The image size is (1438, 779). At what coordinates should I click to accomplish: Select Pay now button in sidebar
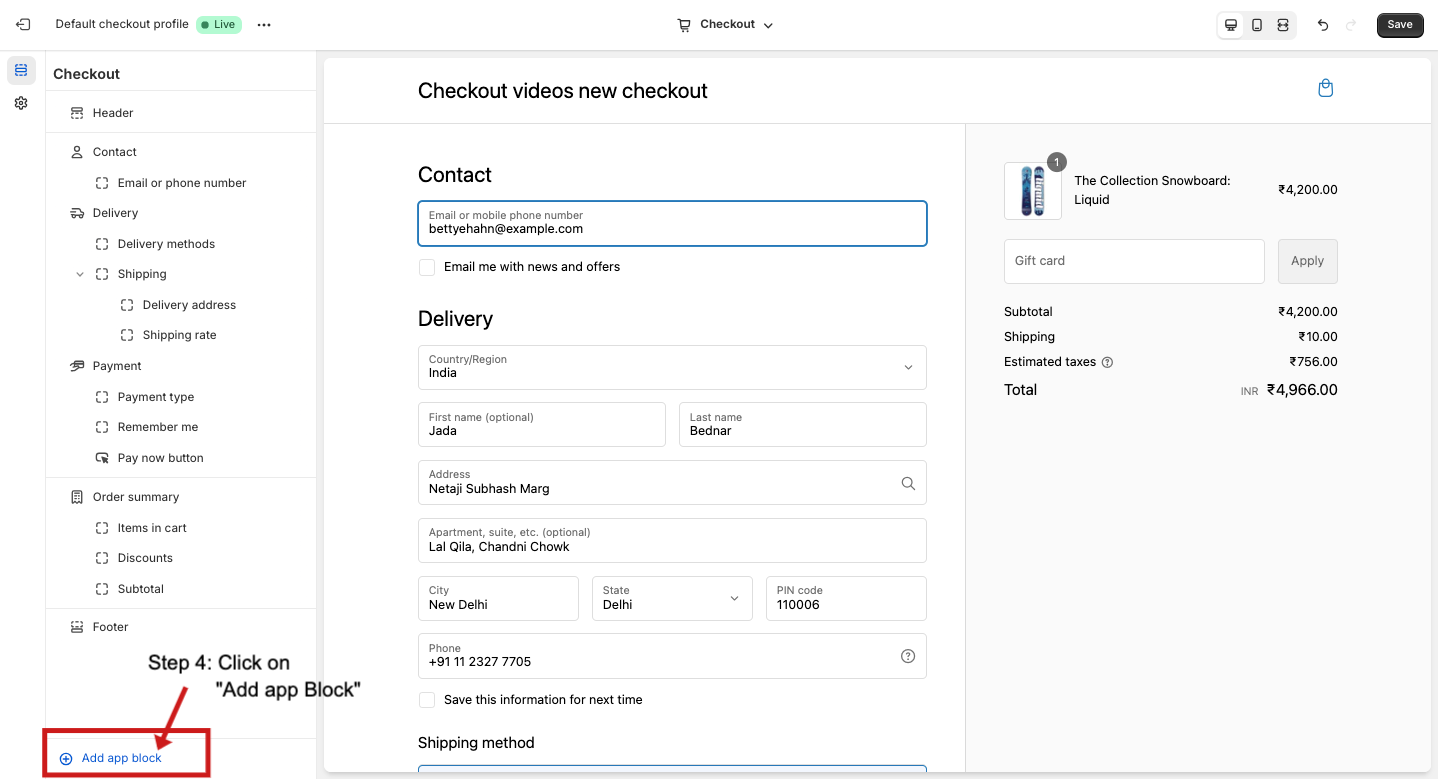click(x=160, y=458)
